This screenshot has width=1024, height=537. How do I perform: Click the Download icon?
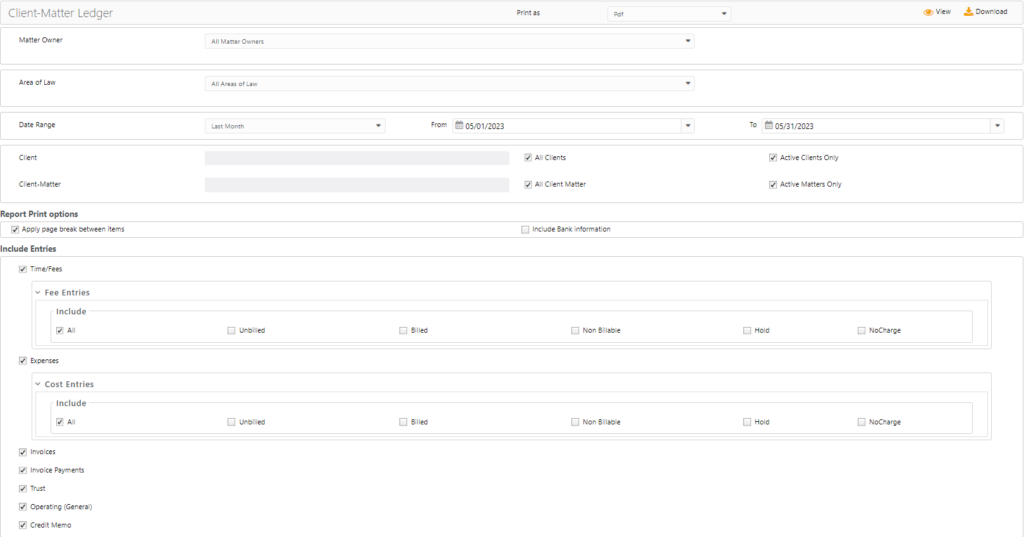click(x=968, y=12)
